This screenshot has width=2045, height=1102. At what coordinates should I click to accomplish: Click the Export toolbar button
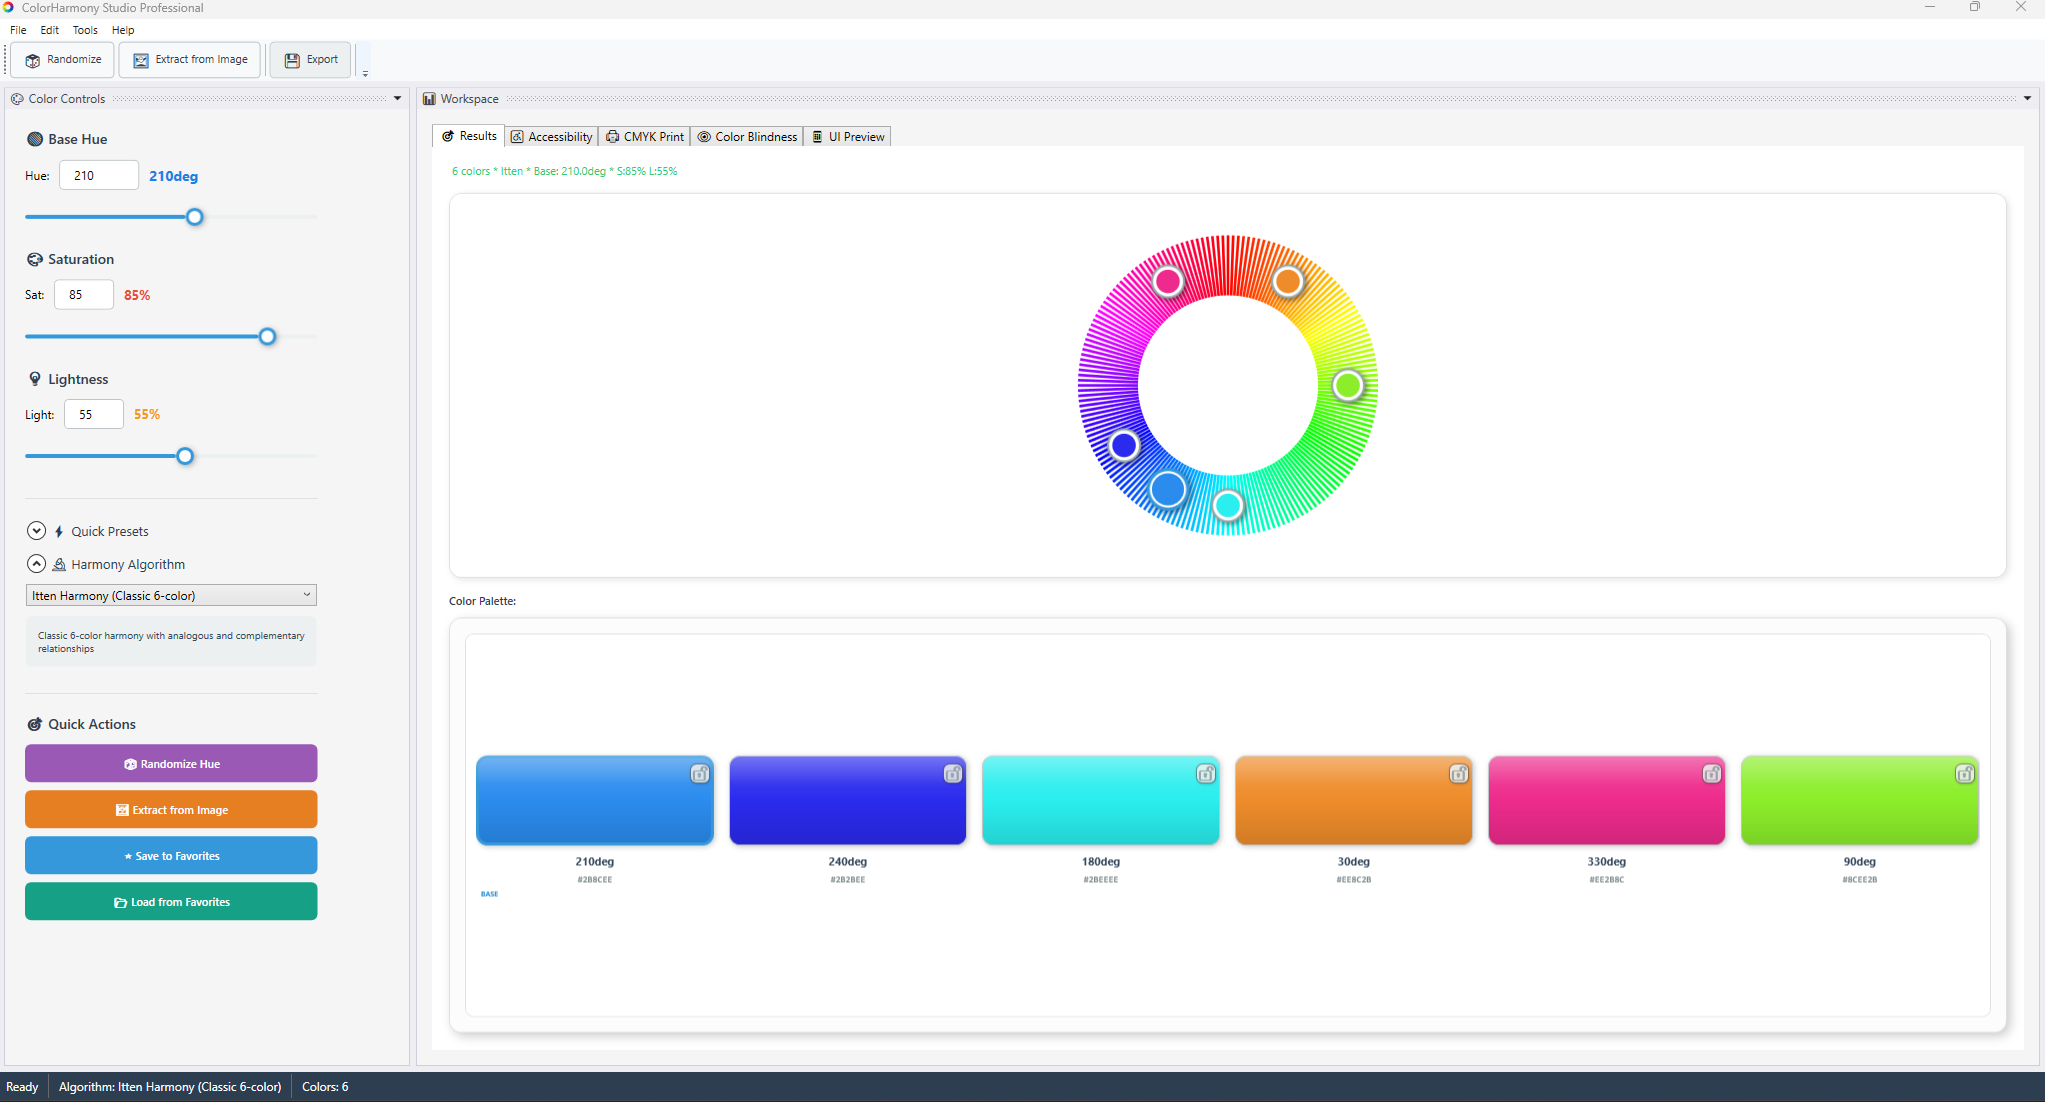pyautogui.click(x=311, y=60)
